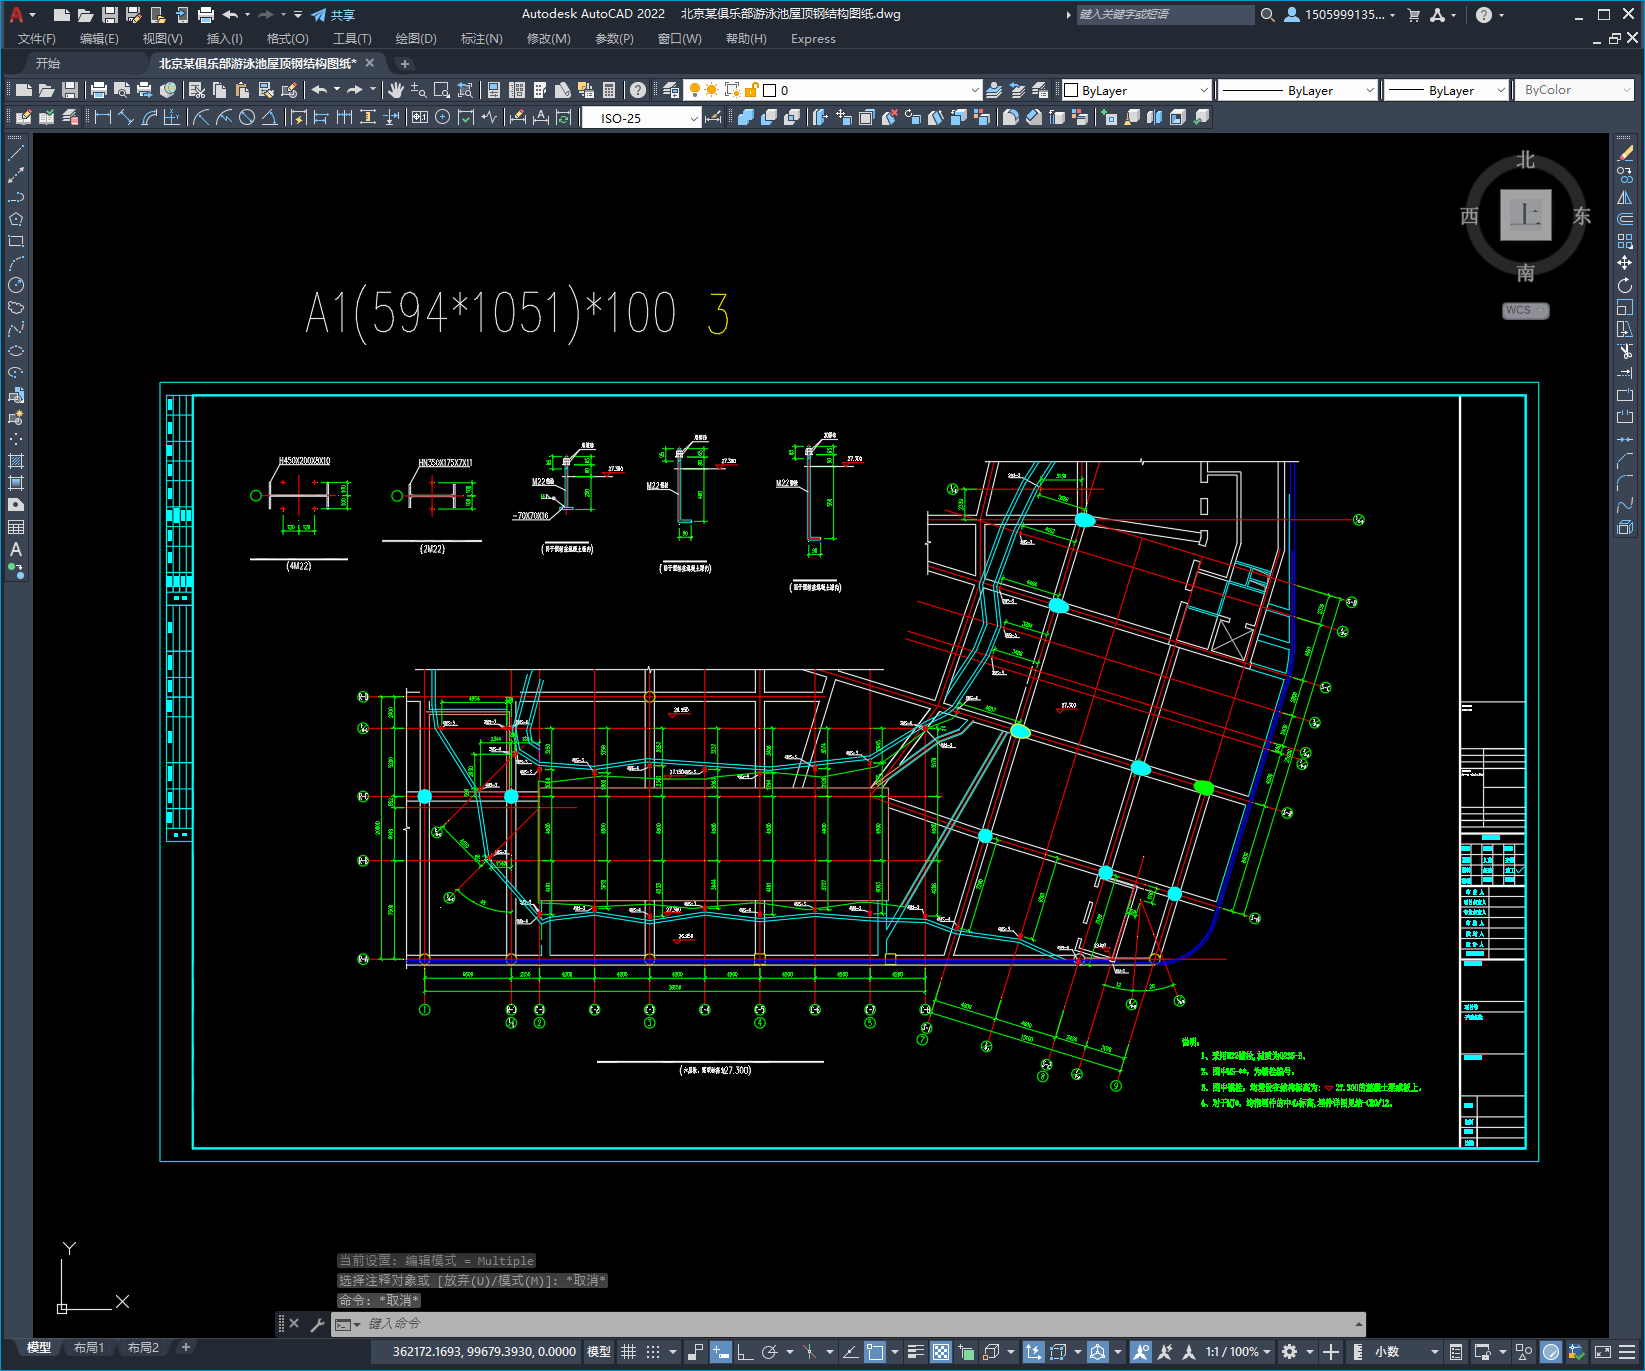The width and height of the screenshot is (1645, 1371).
Task: Select the Move tool in modify toolbar
Action: (x=1625, y=264)
